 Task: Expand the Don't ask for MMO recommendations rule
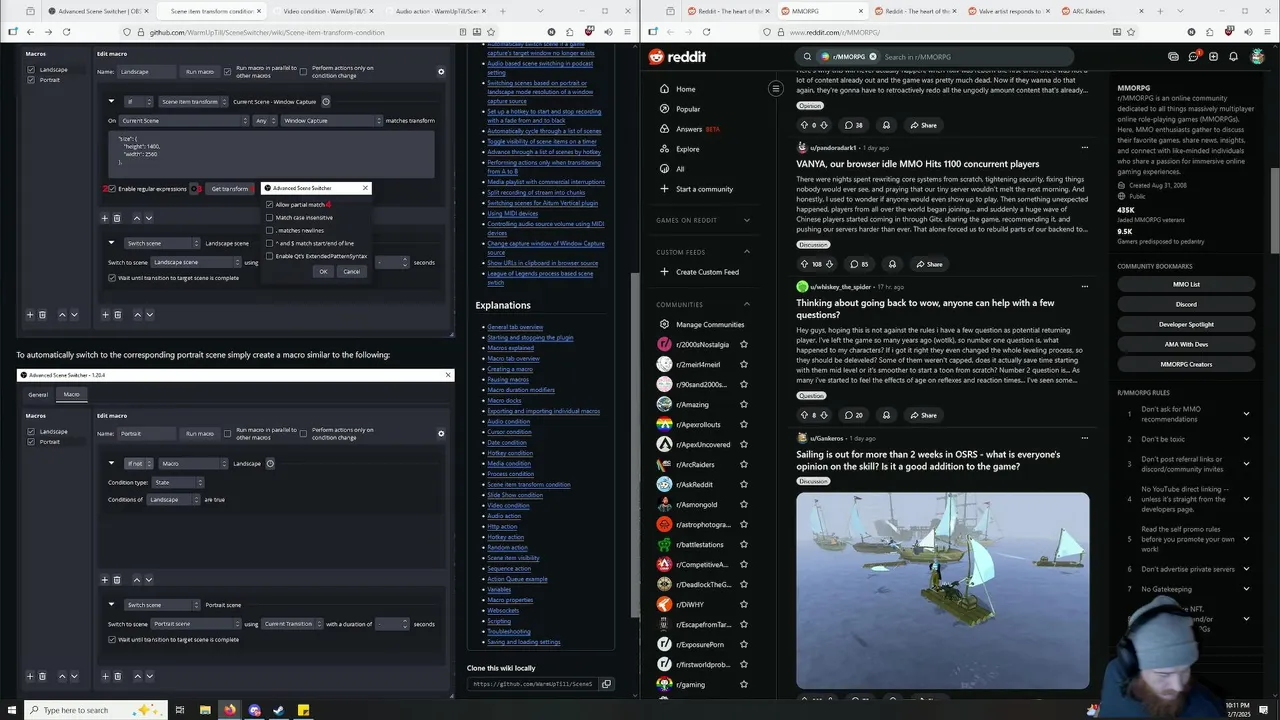pos(1246,413)
